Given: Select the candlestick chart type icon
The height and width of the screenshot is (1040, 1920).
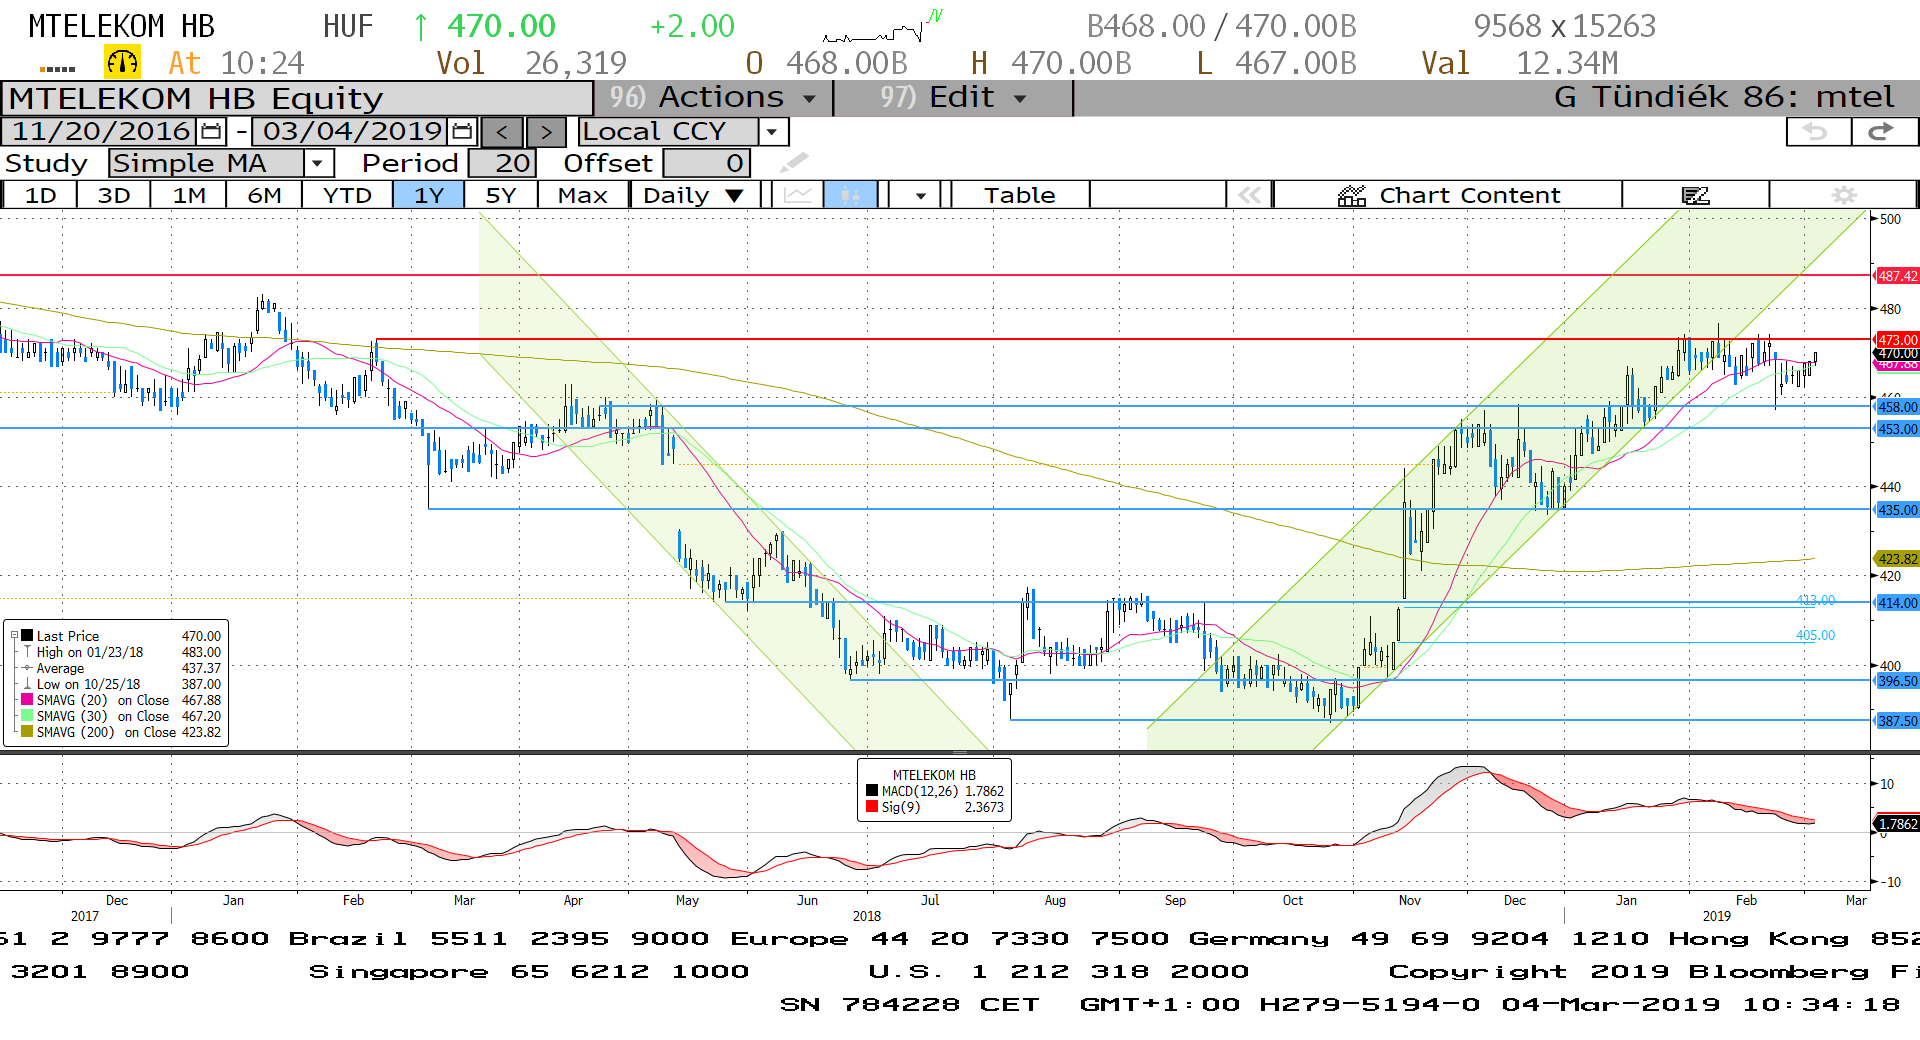Looking at the screenshot, I should pos(850,195).
